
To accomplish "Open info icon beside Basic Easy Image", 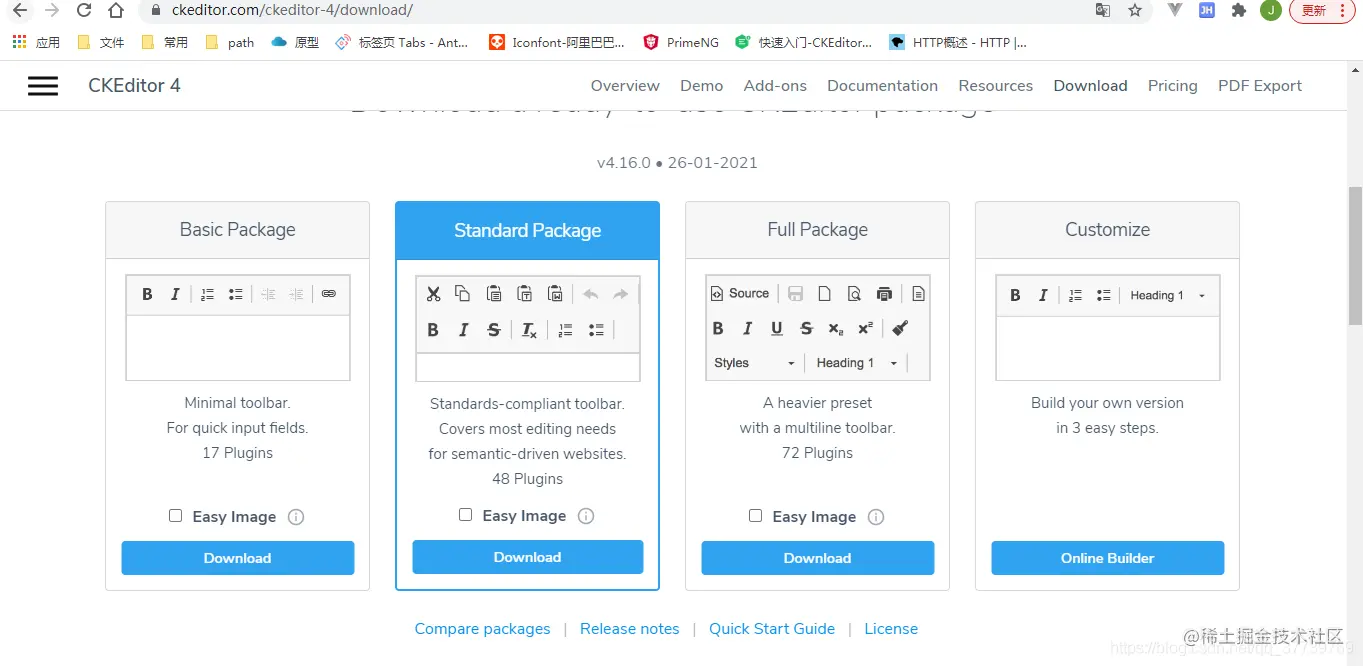I will 296,517.
